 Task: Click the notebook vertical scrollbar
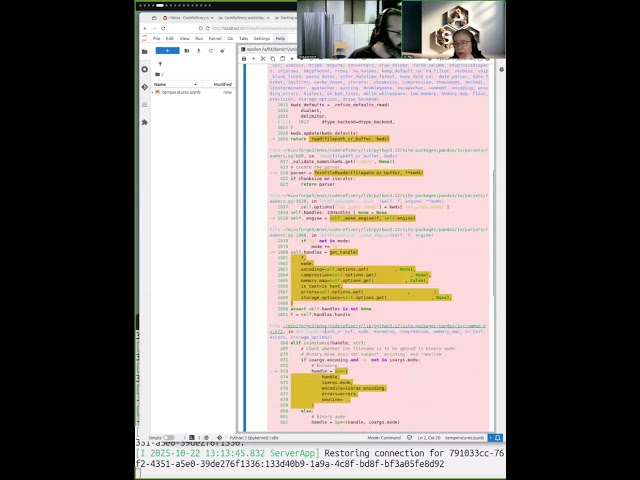492,233
